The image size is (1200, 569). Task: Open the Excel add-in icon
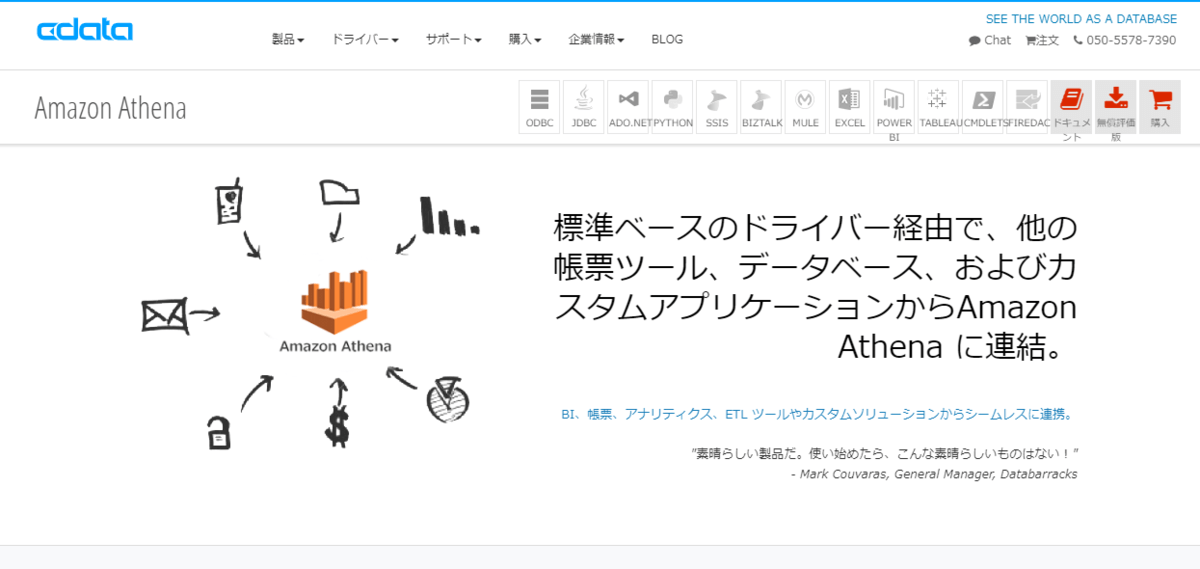(849, 107)
